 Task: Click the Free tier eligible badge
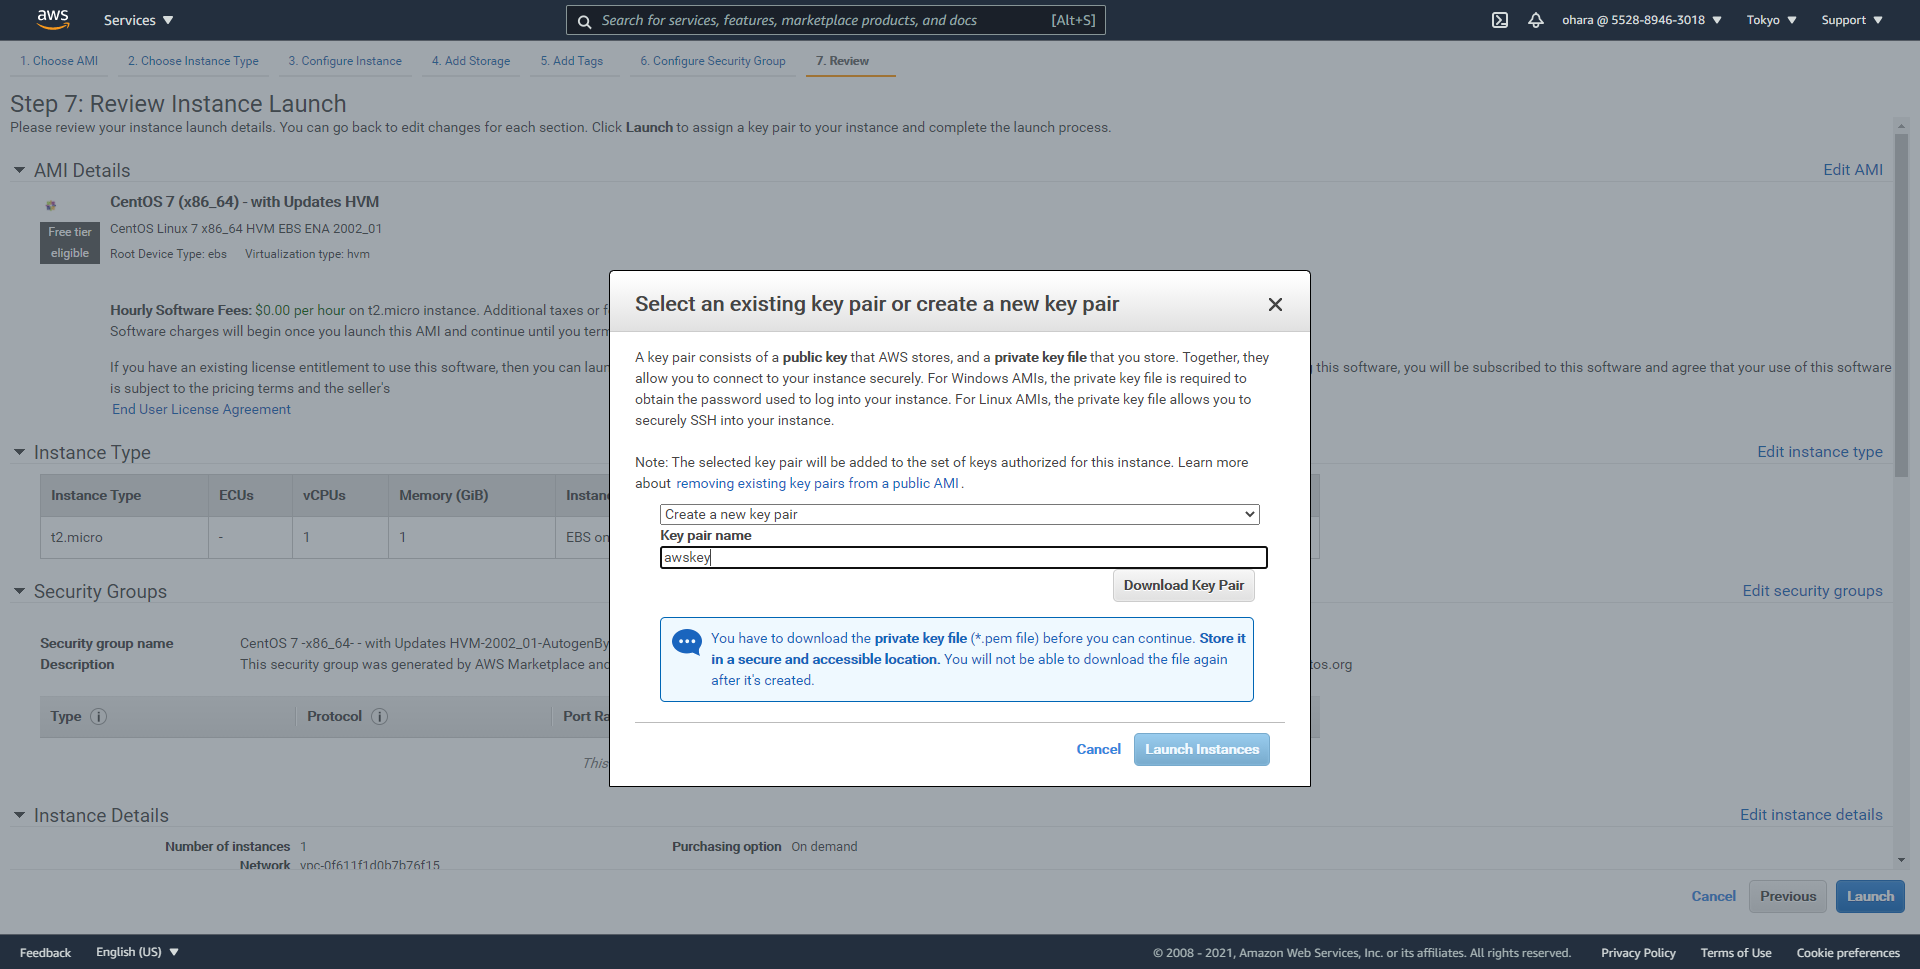70,243
